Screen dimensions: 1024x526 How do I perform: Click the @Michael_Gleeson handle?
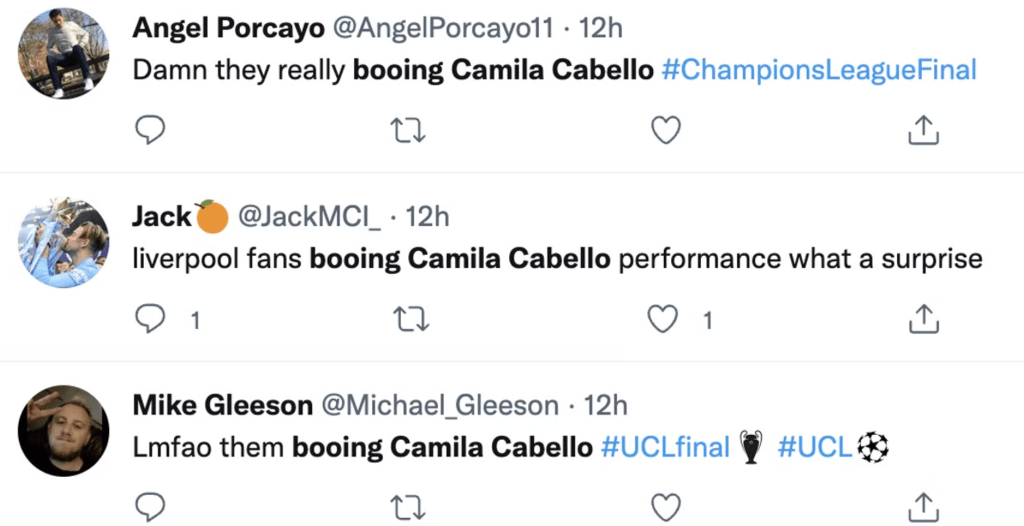coord(439,405)
